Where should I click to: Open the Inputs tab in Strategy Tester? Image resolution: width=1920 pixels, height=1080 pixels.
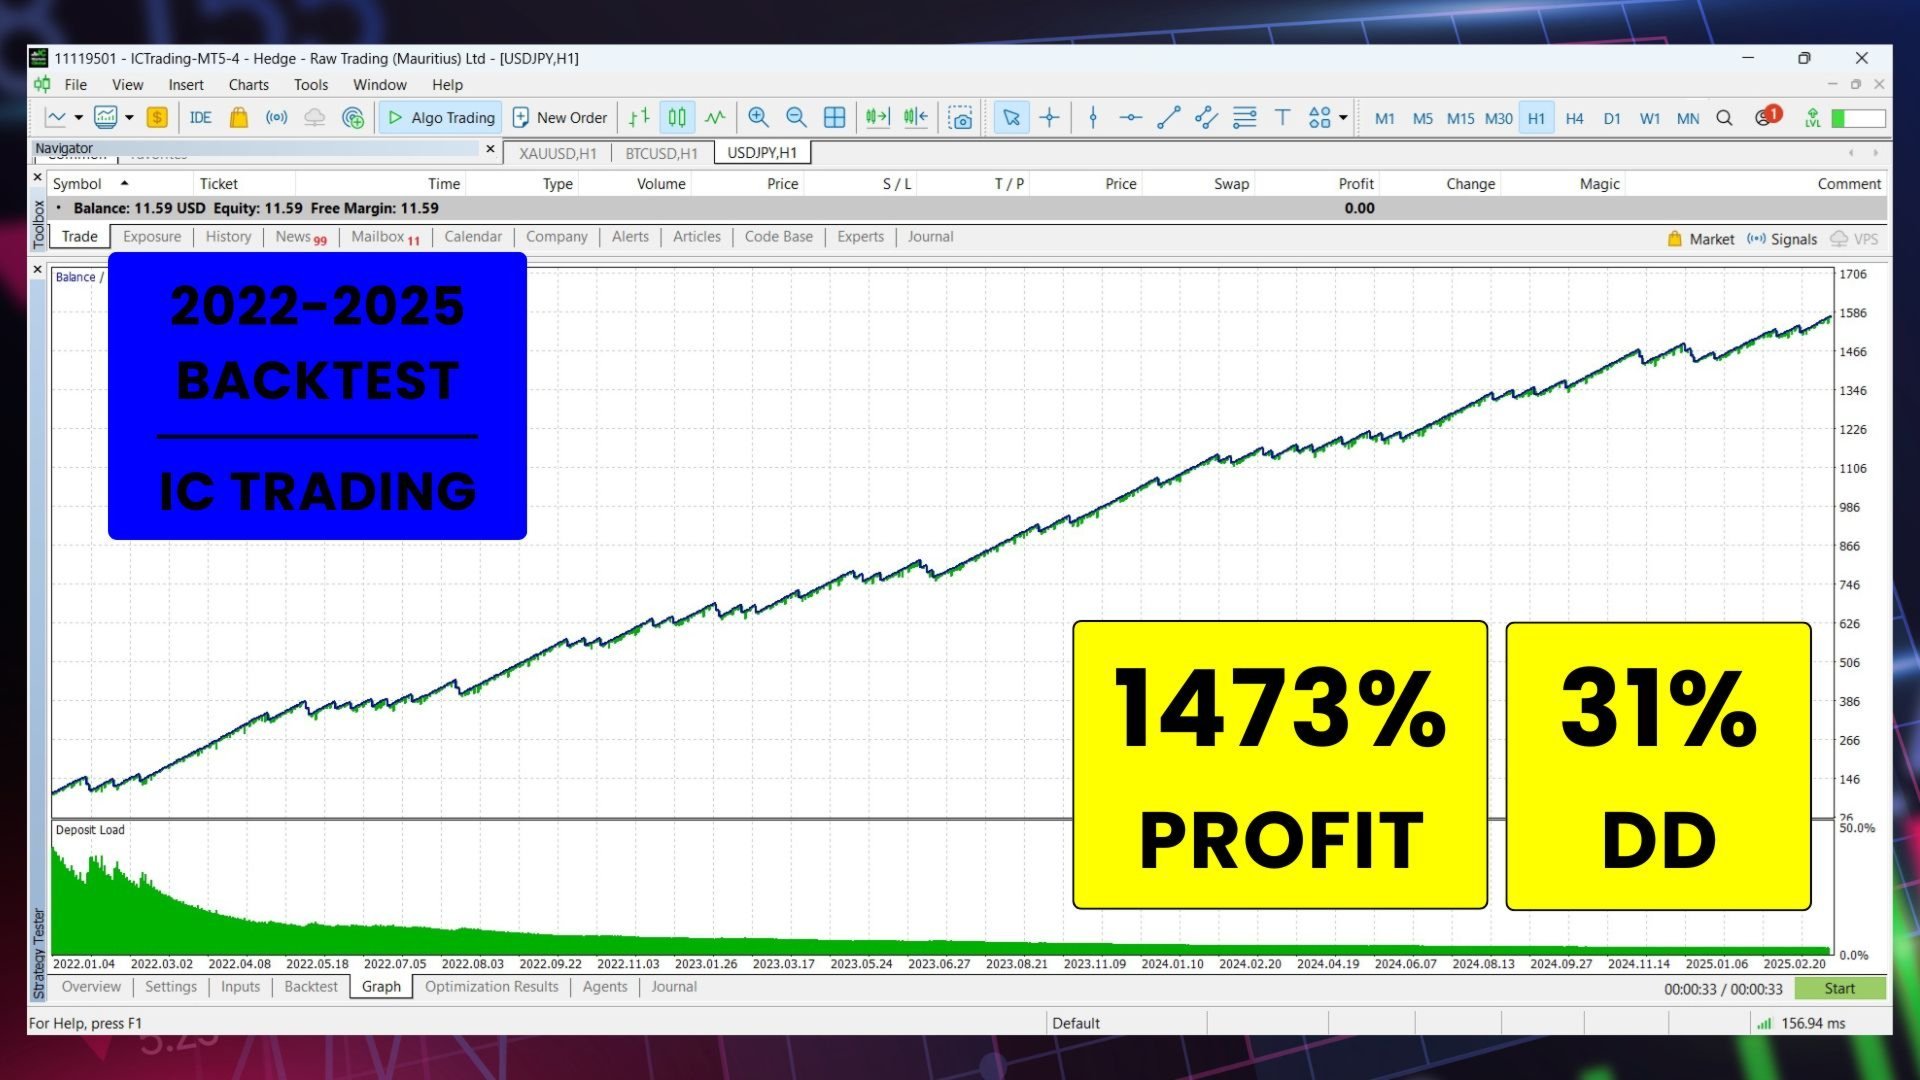coord(240,987)
